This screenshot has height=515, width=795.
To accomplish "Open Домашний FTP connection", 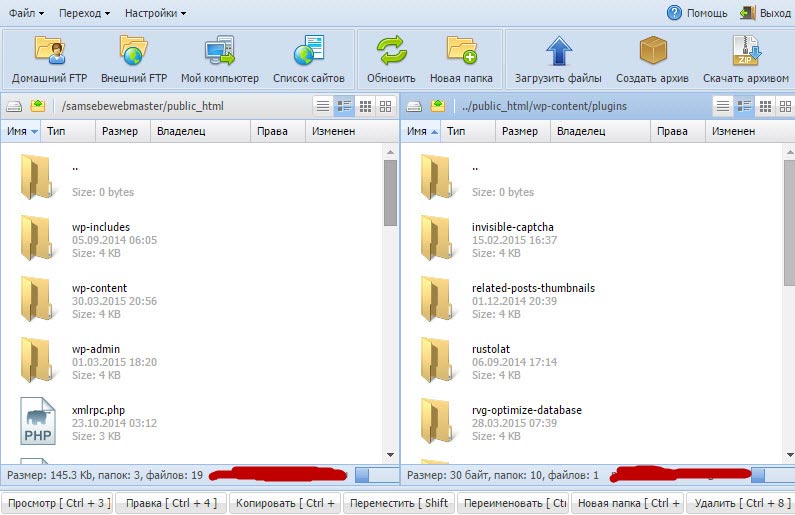I will [x=48, y=58].
